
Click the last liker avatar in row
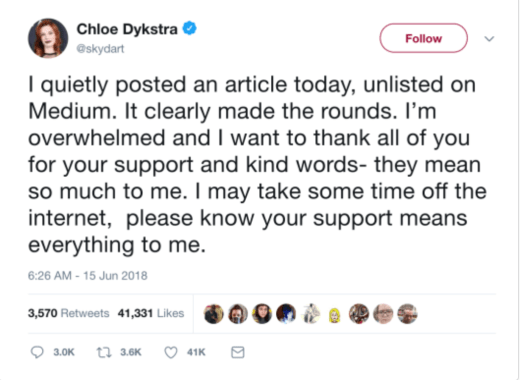pyautogui.click(x=407, y=314)
